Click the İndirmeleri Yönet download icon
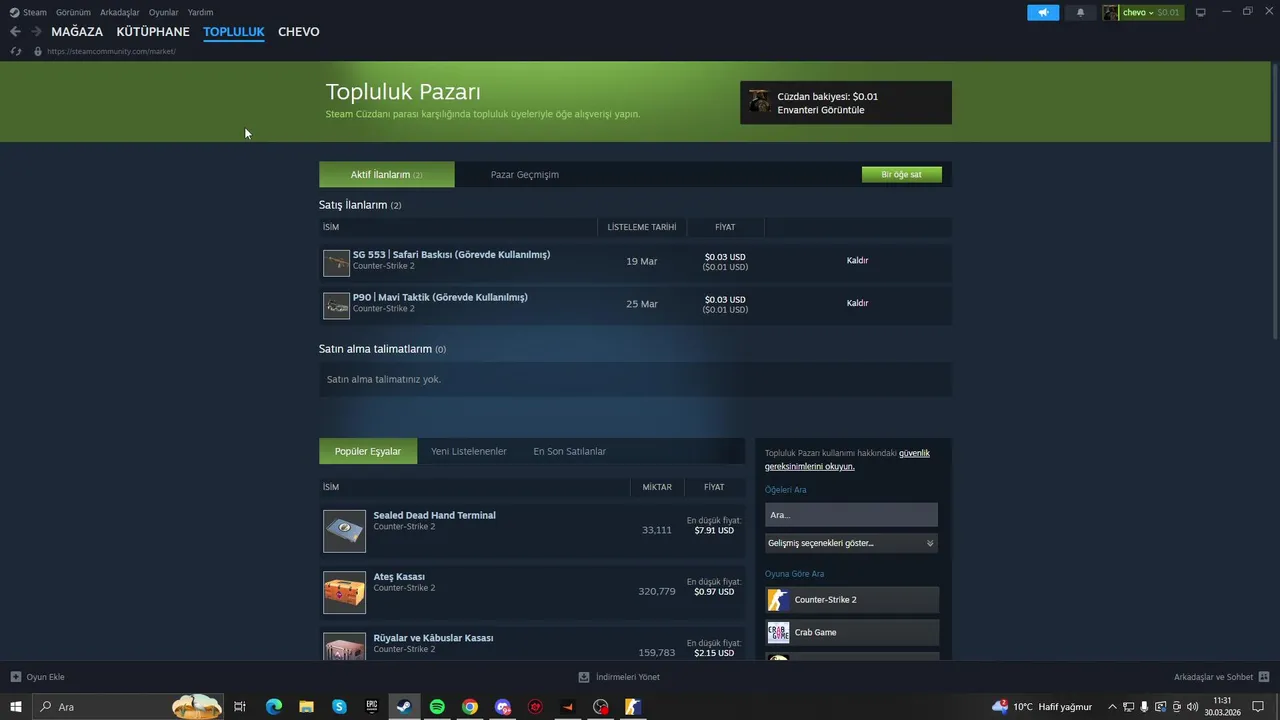 point(584,677)
